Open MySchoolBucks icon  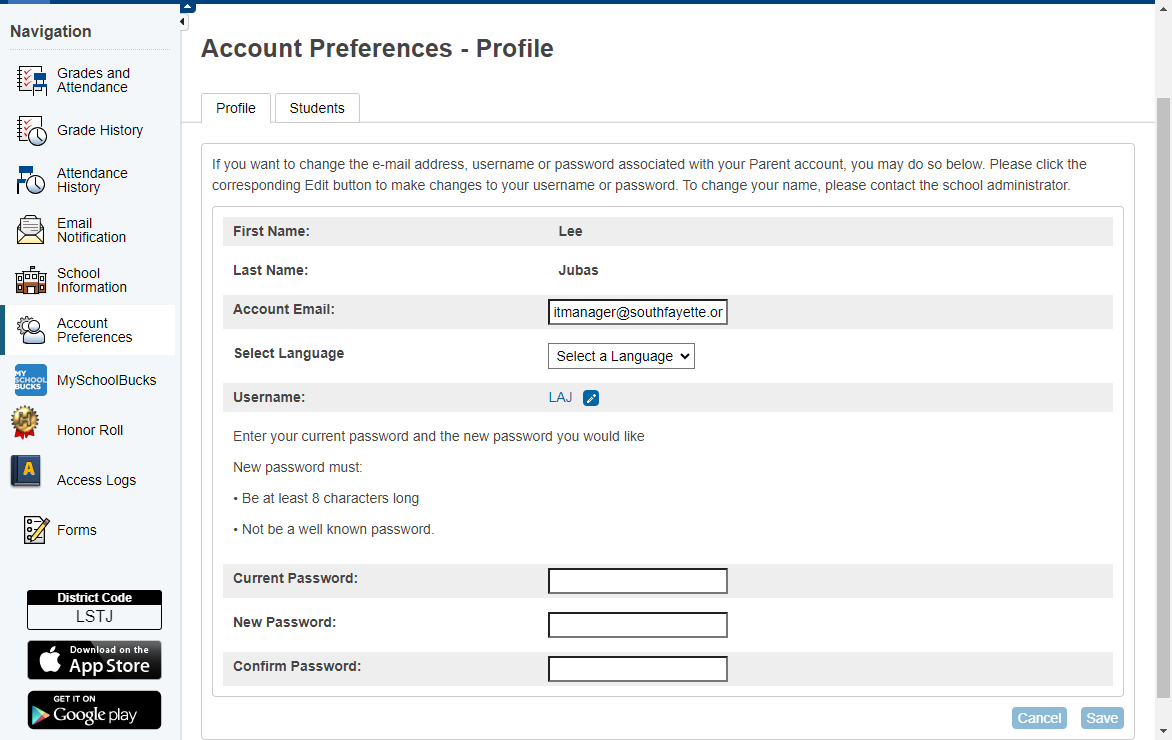click(x=31, y=380)
